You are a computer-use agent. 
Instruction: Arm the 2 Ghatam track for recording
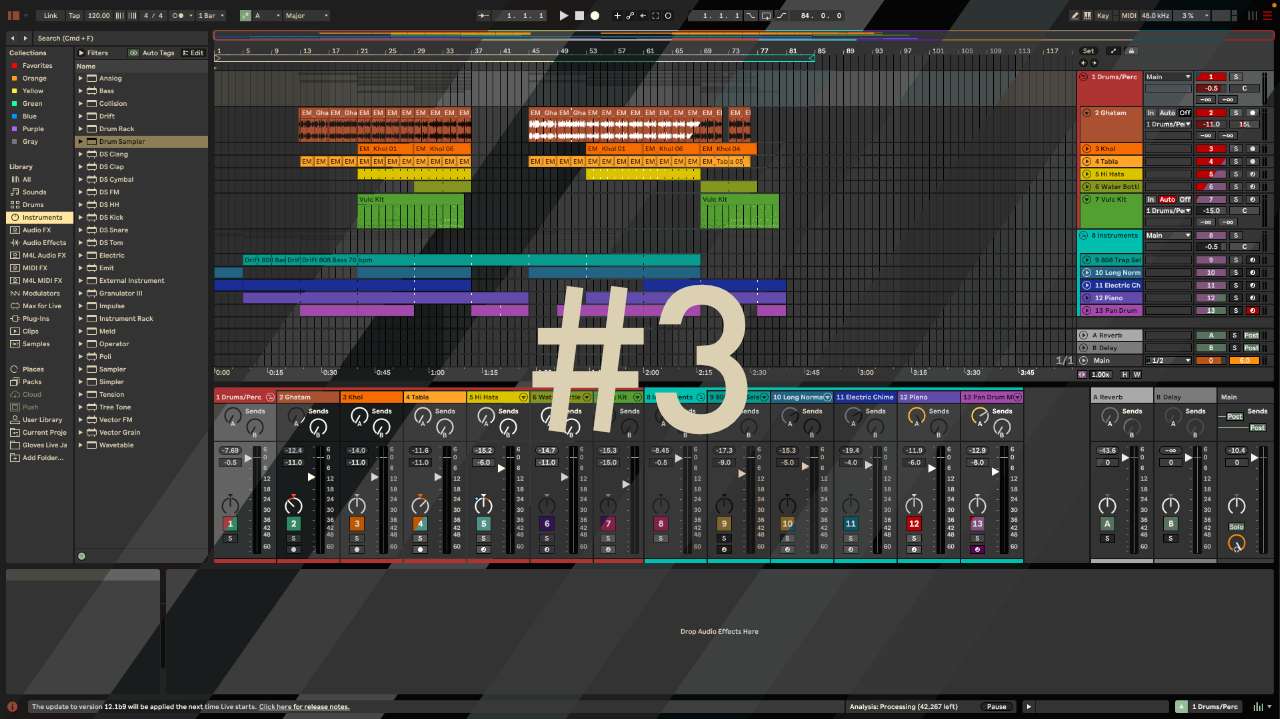click(x=1252, y=113)
